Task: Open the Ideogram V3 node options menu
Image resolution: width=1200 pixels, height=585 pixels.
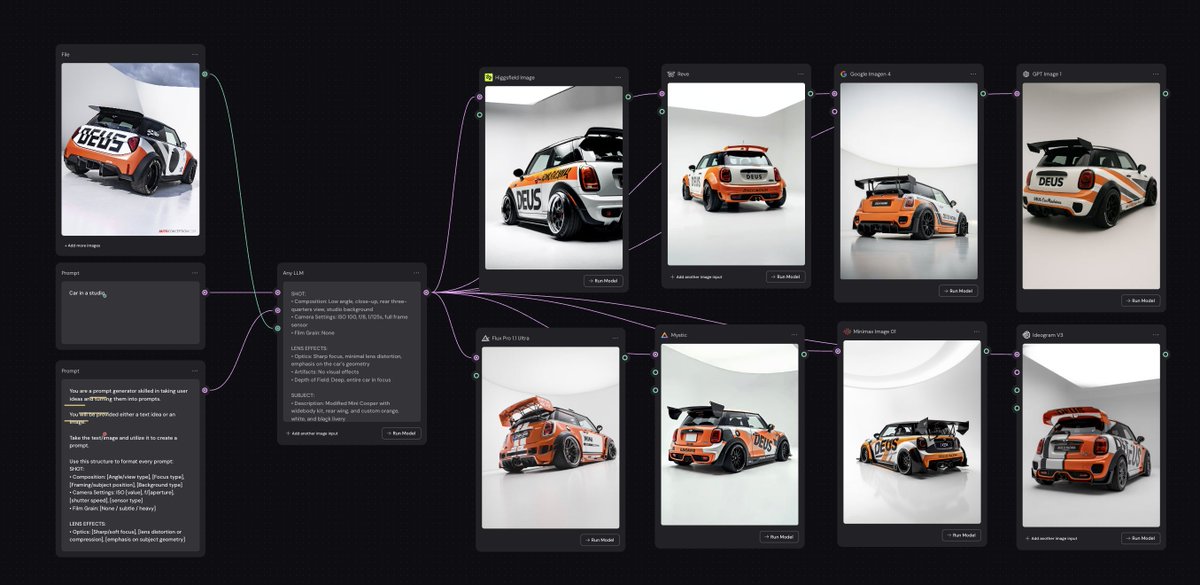Action: click(x=1155, y=334)
